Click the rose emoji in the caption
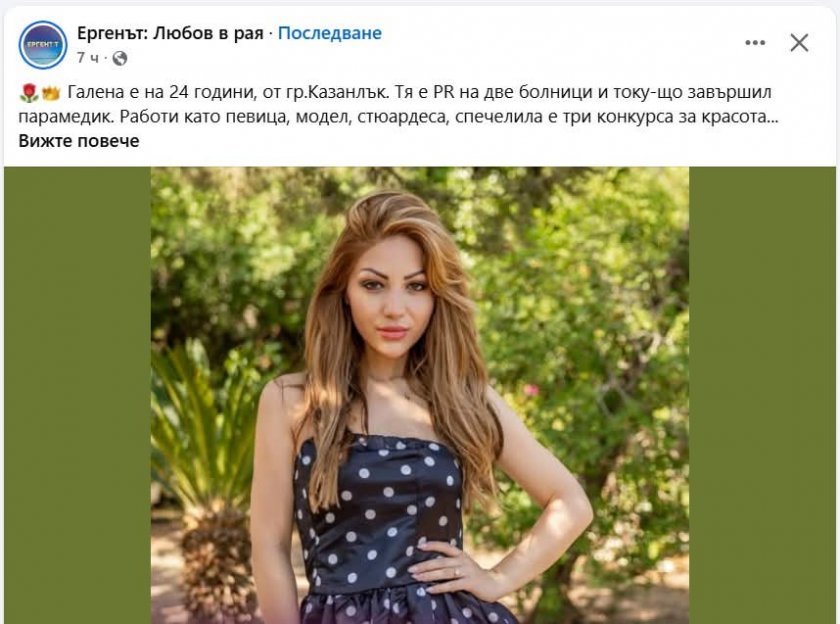This screenshot has width=840, height=624. [x=28, y=93]
